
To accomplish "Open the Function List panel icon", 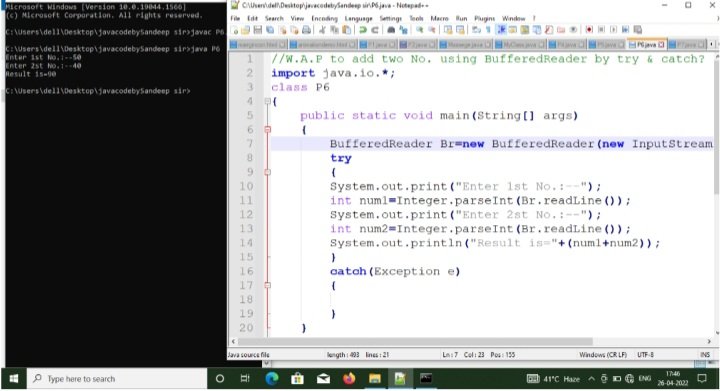I will click(549, 30).
